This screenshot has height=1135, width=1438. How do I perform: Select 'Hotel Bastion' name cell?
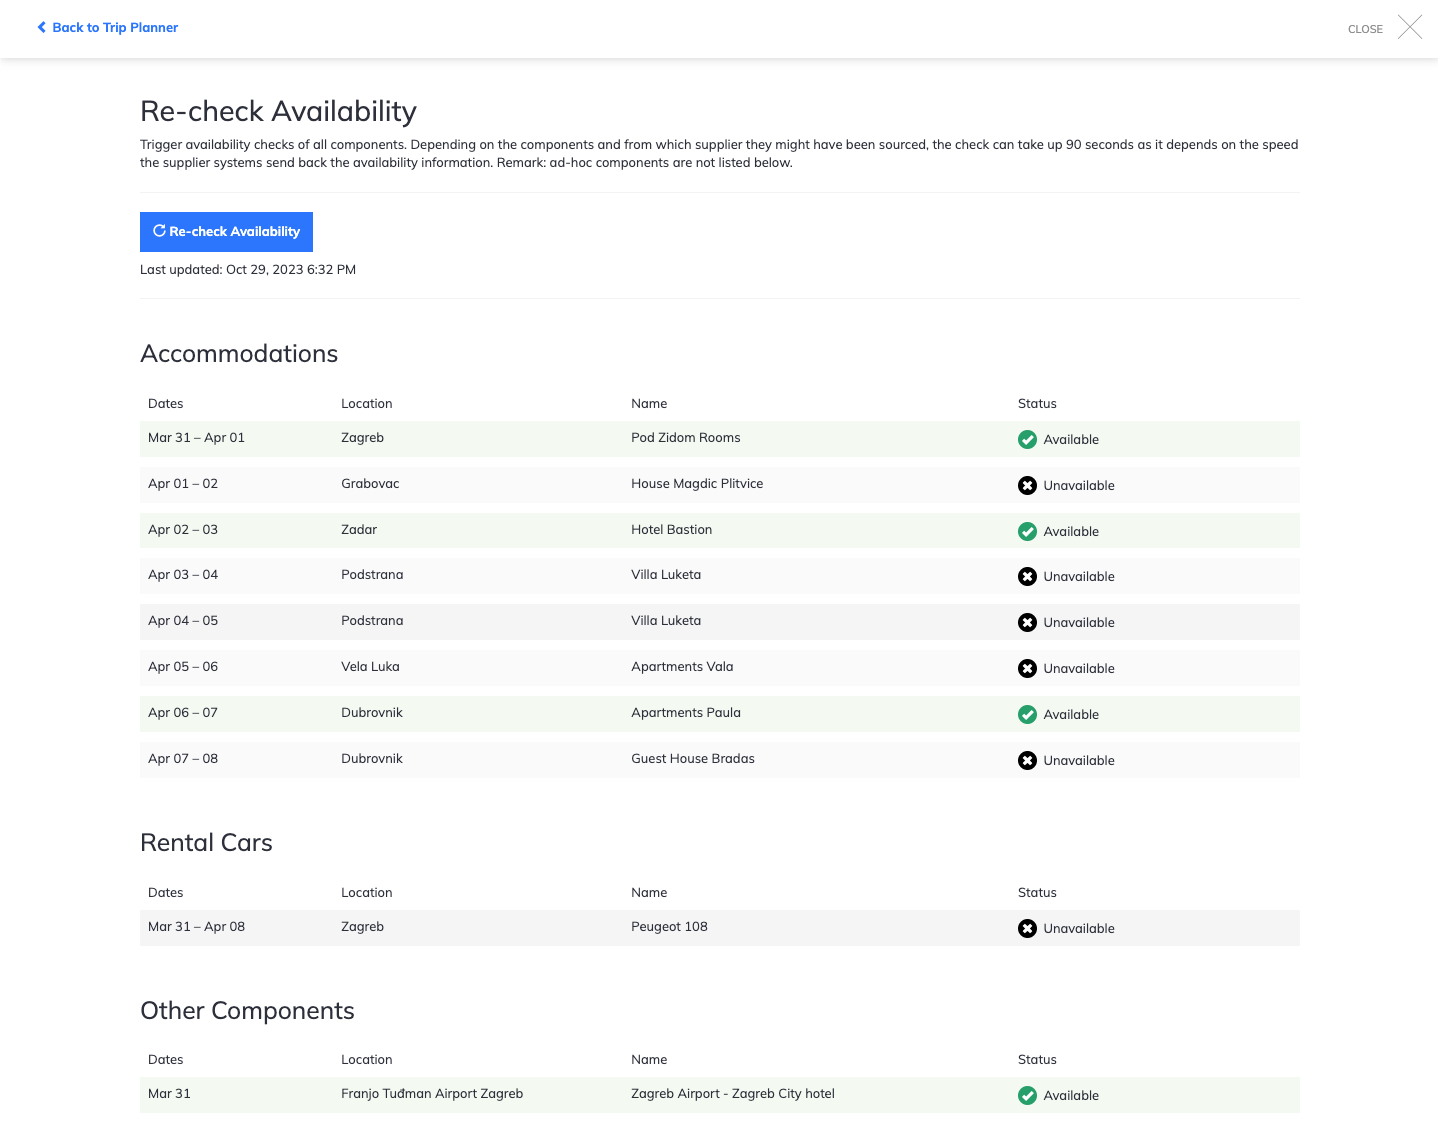pyautogui.click(x=672, y=530)
